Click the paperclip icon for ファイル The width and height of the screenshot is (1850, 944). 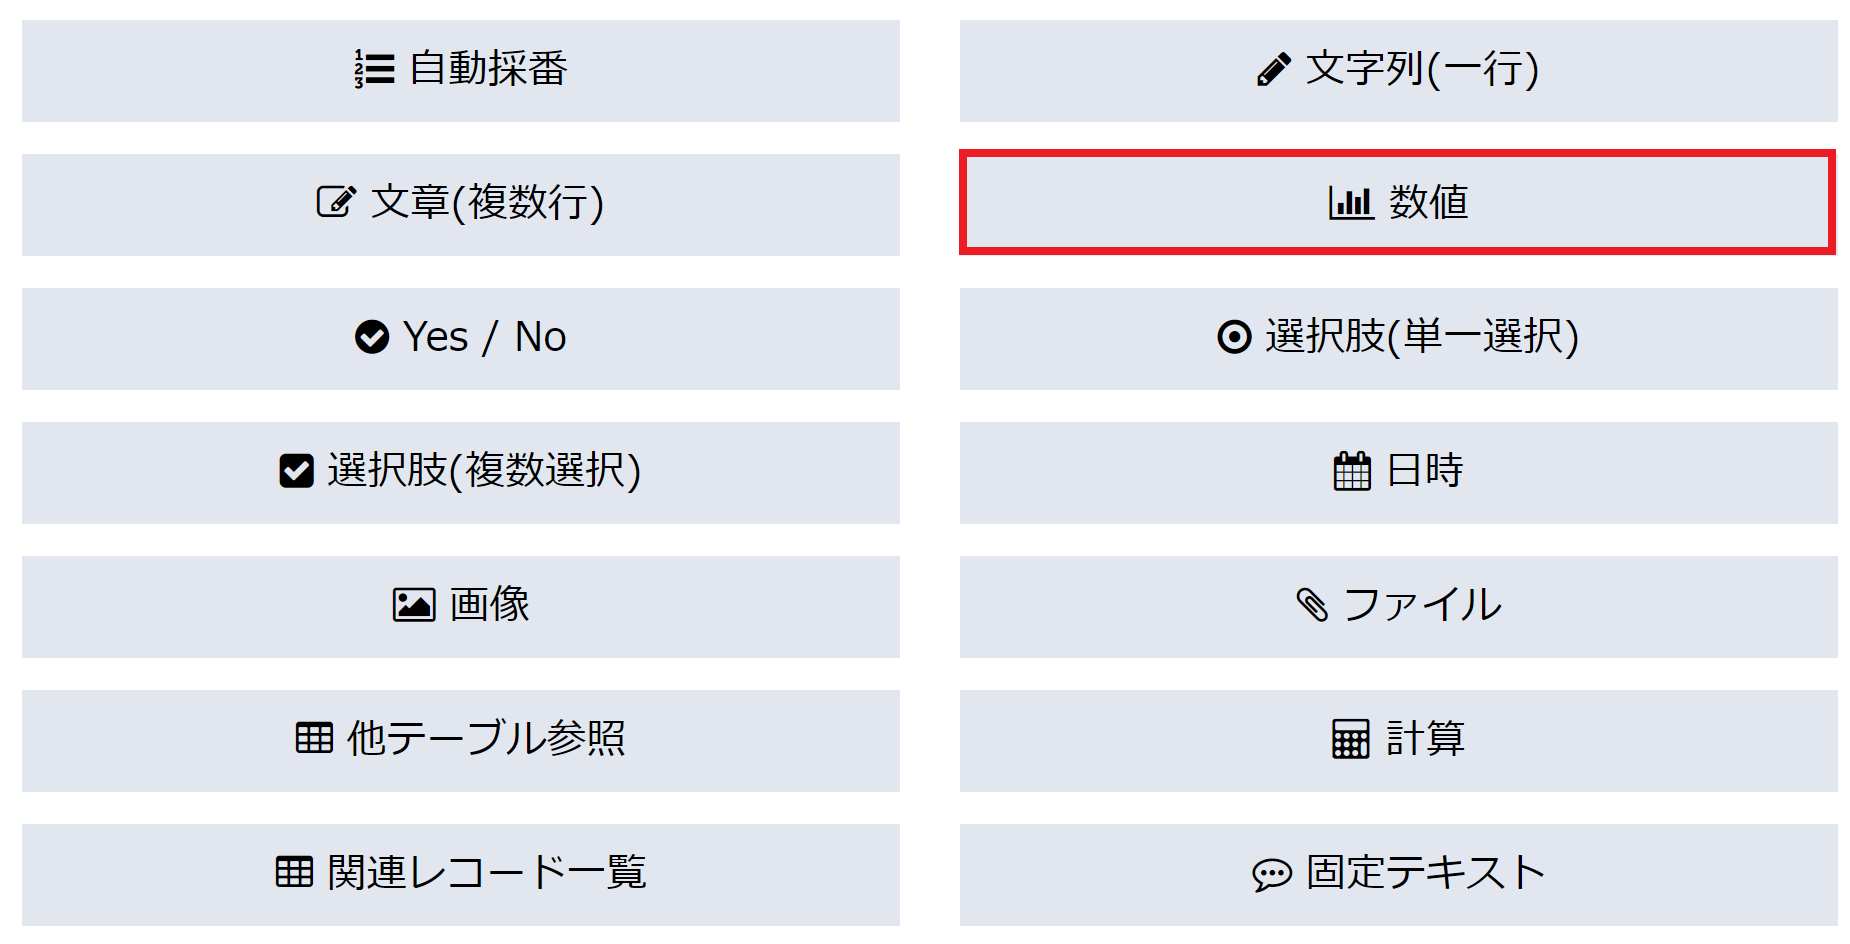1312,605
